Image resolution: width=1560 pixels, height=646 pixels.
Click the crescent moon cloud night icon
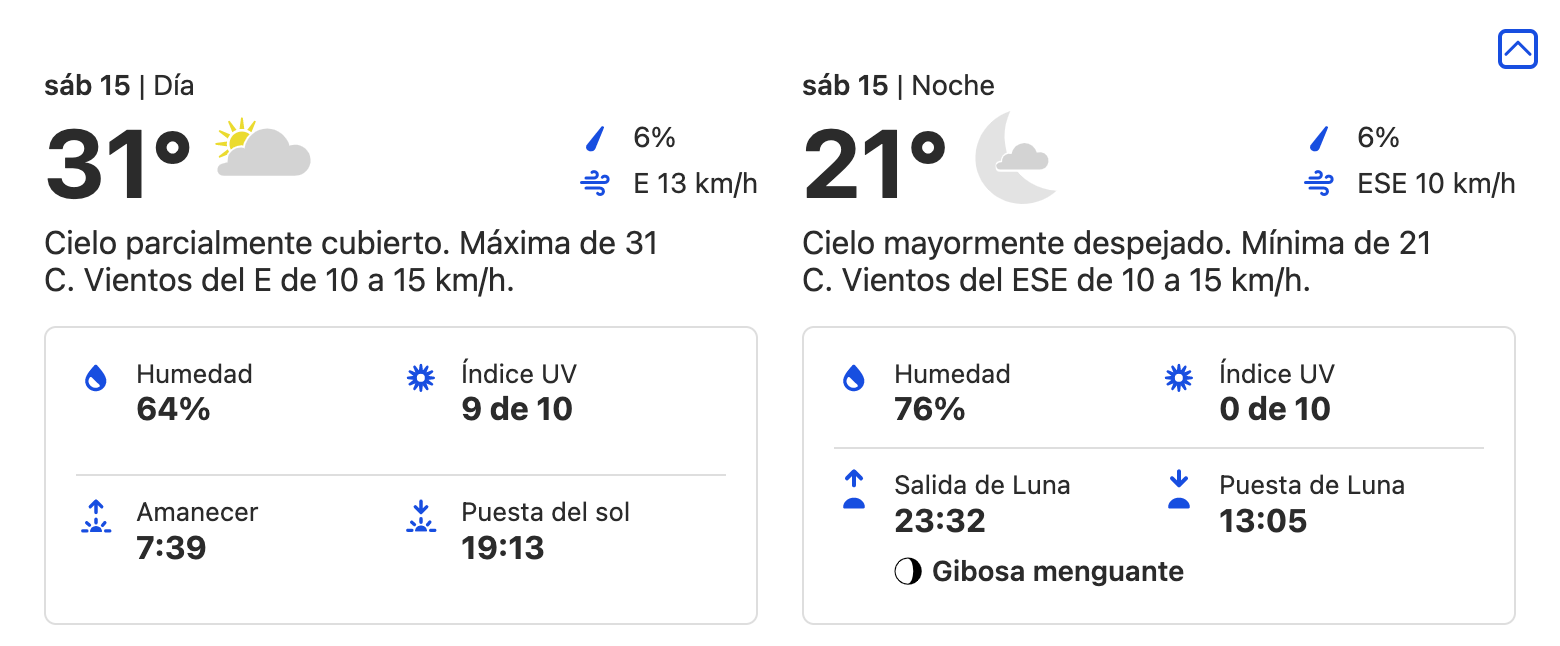[x=1016, y=157]
